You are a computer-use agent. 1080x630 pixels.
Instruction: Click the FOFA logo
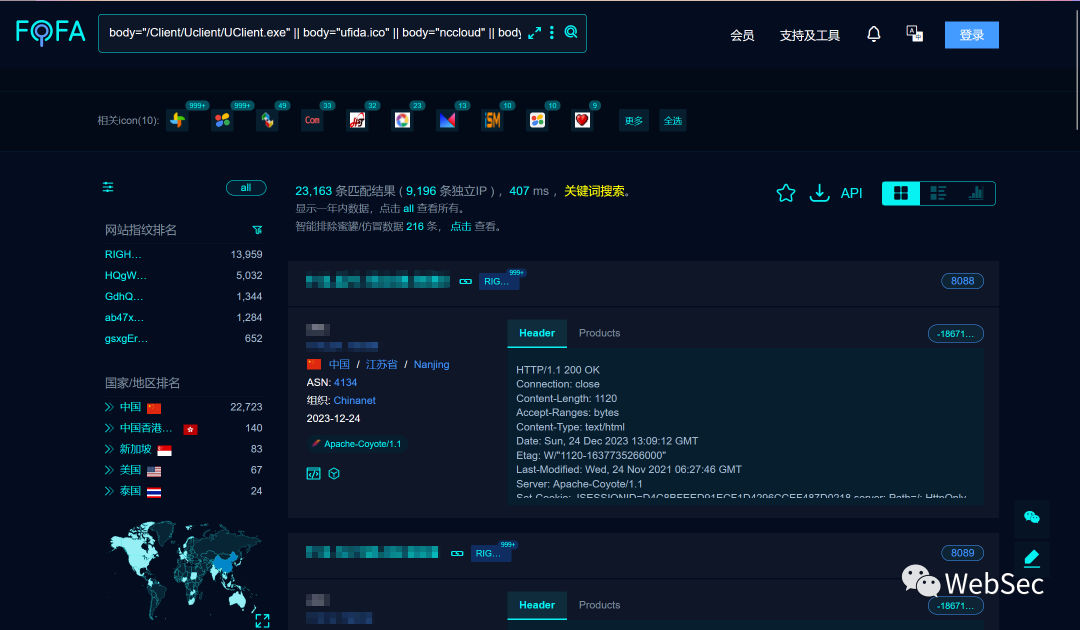coord(50,32)
